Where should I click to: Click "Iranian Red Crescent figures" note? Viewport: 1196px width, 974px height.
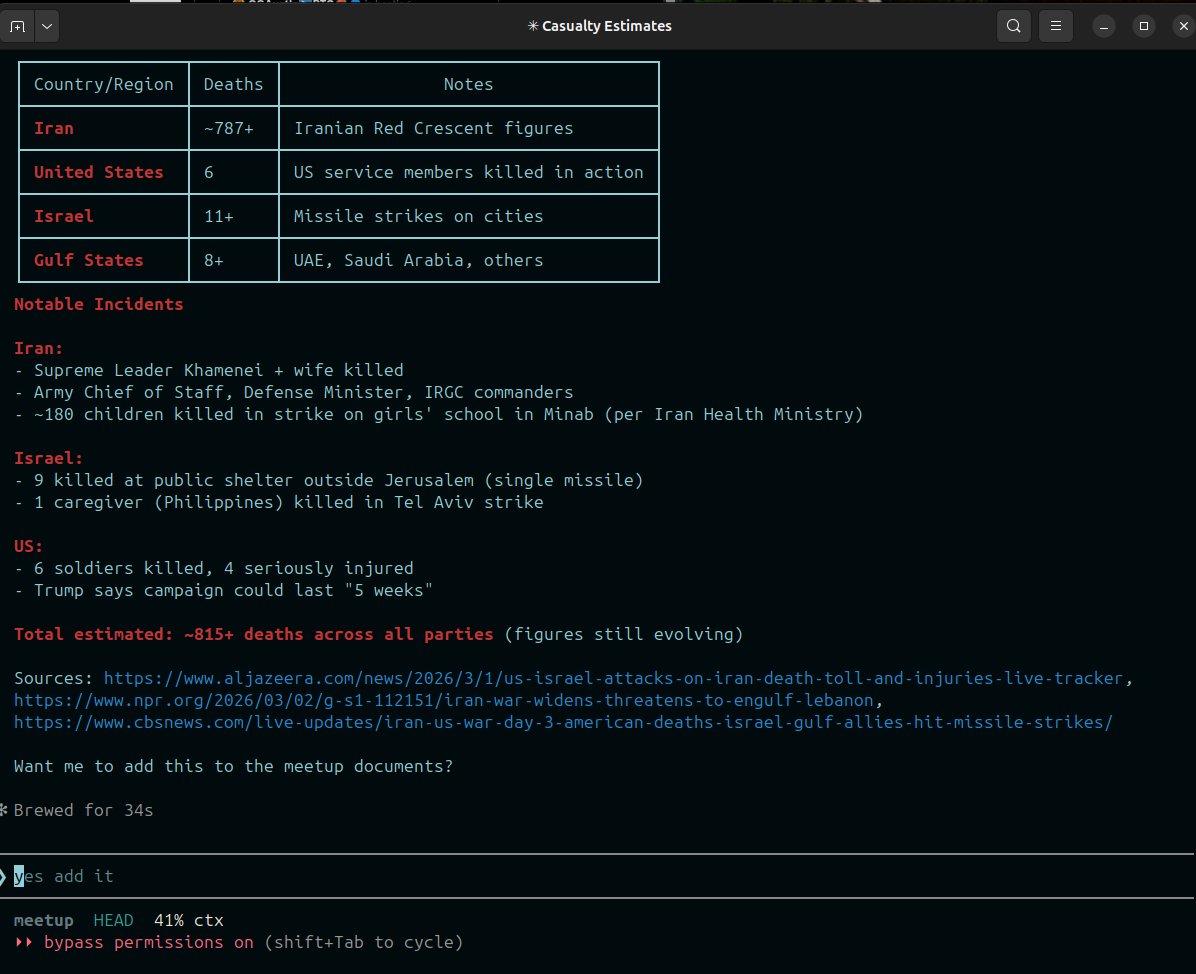(433, 128)
